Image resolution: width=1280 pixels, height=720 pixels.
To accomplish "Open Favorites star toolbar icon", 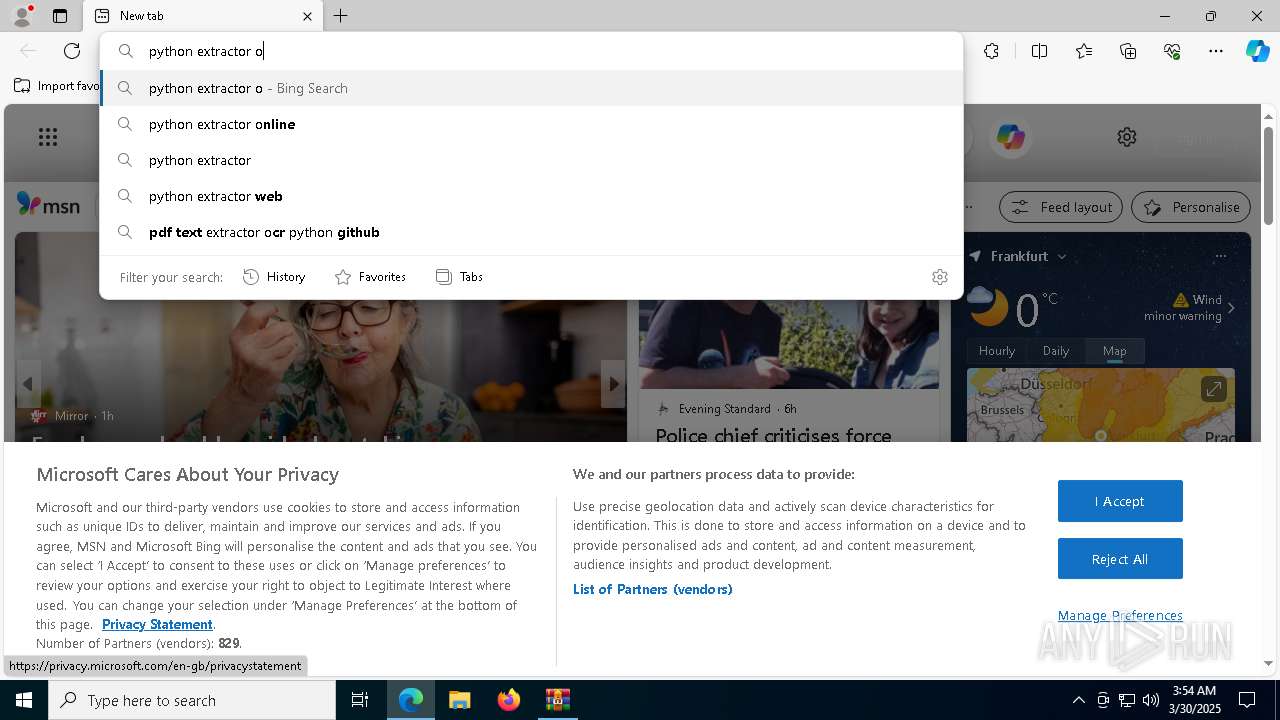I will click(1084, 51).
